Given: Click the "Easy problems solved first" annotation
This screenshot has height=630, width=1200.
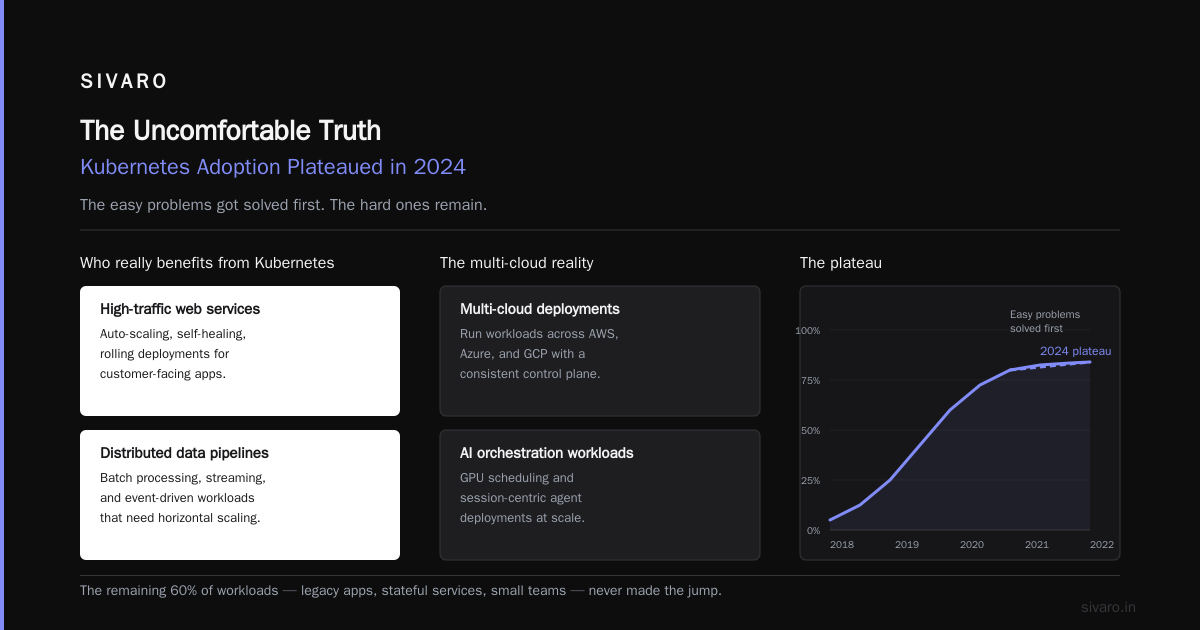Looking at the screenshot, I should click(x=1045, y=321).
